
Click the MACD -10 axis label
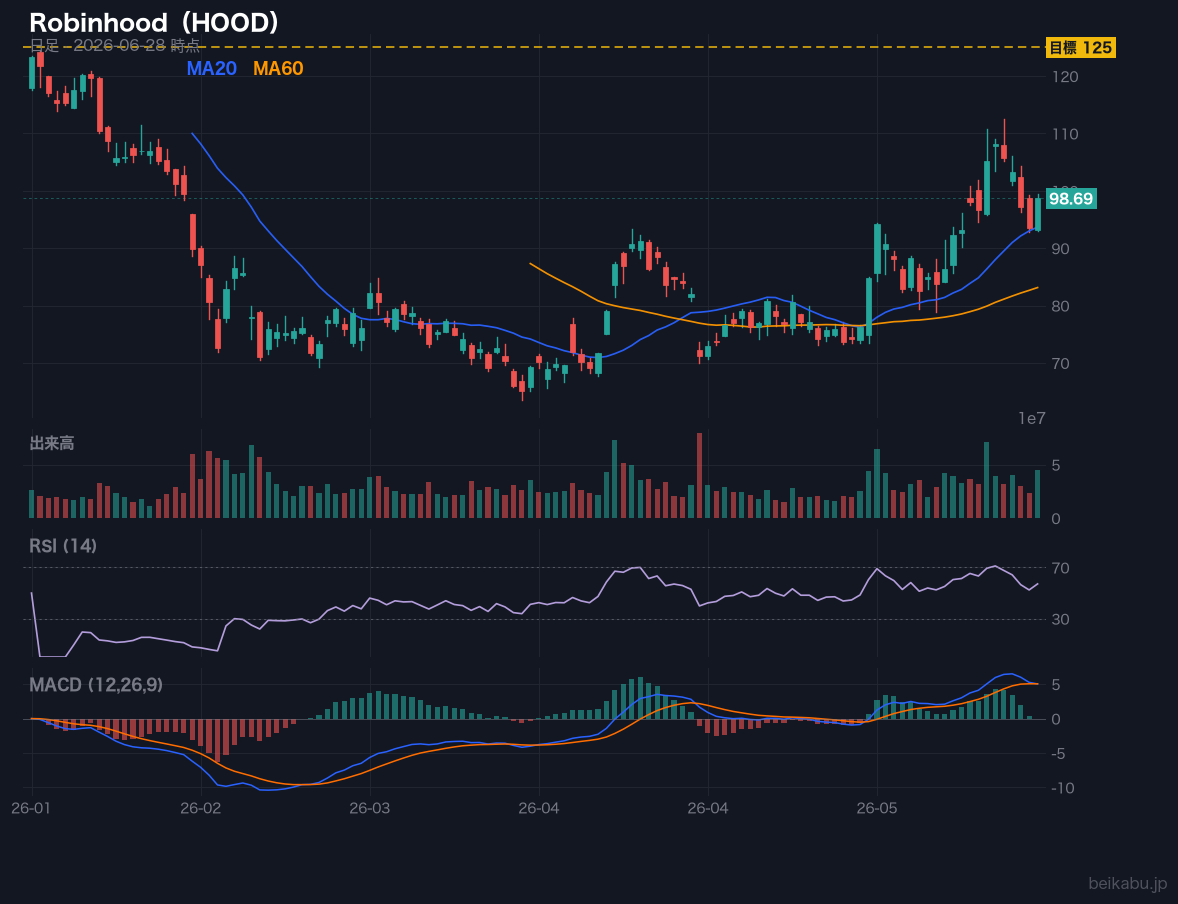coord(1063,788)
